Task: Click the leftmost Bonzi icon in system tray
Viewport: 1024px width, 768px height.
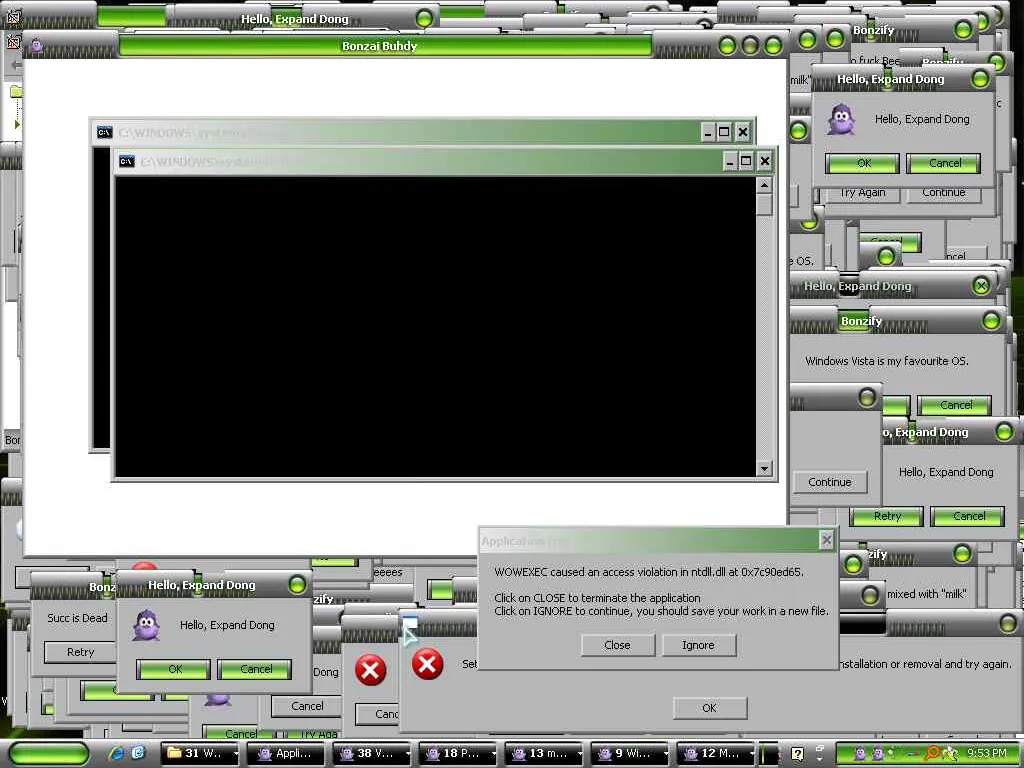Action: coord(861,754)
